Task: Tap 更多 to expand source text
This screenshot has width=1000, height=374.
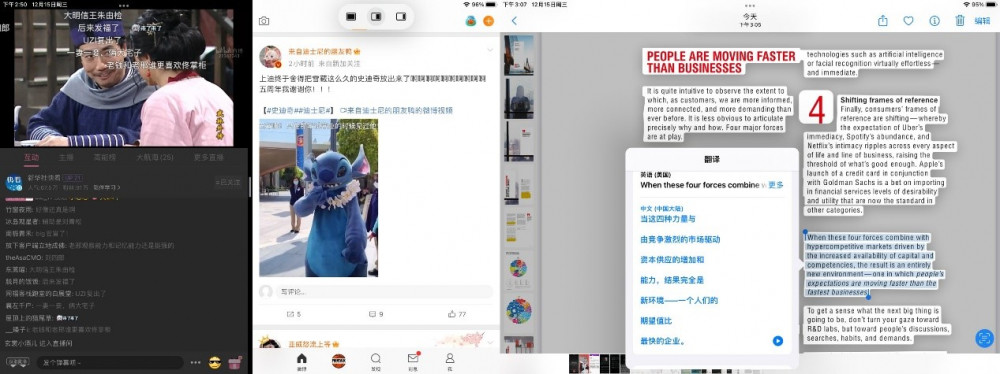Action: click(776, 185)
